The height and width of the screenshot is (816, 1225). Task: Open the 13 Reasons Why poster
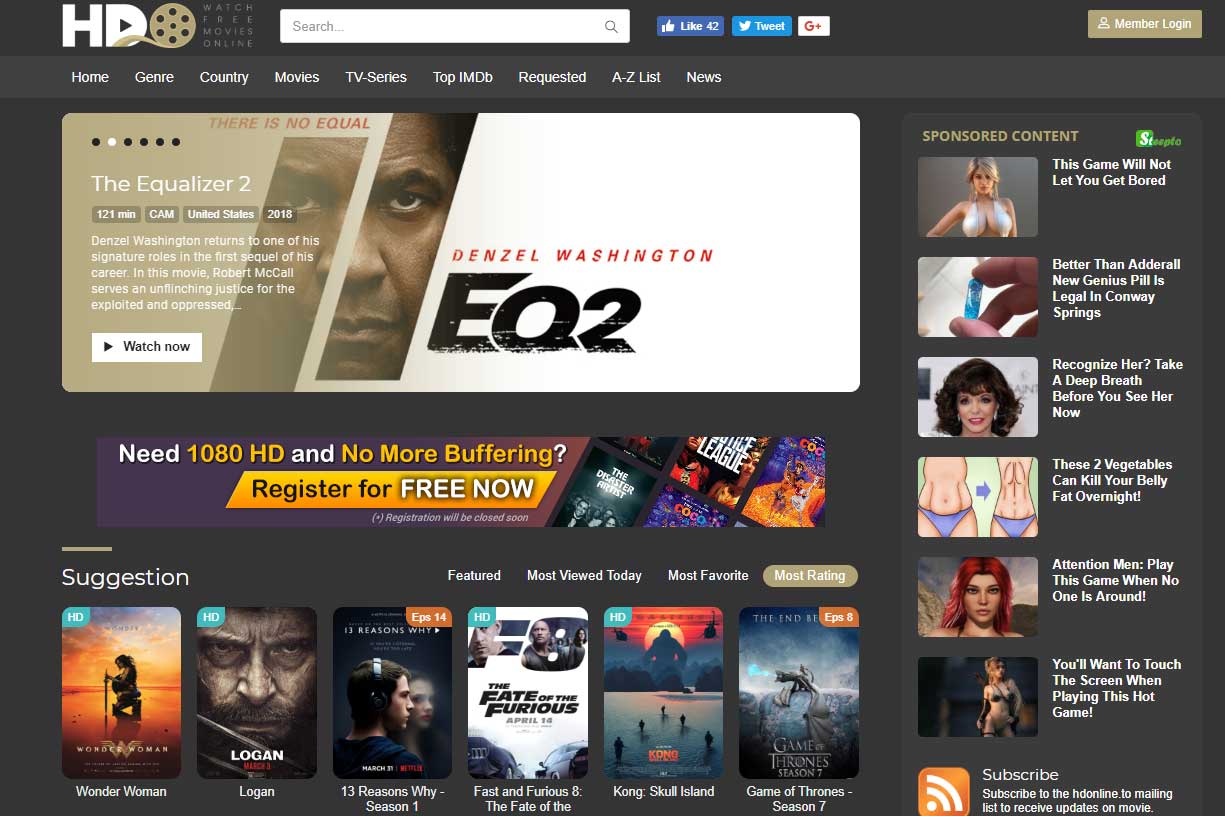[392, 693]
